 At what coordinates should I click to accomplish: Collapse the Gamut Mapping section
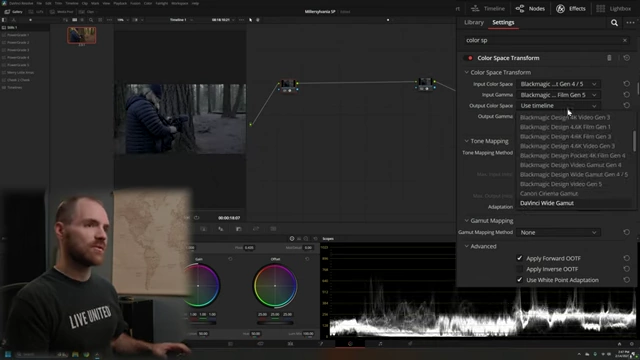click(x=466, y=221)
